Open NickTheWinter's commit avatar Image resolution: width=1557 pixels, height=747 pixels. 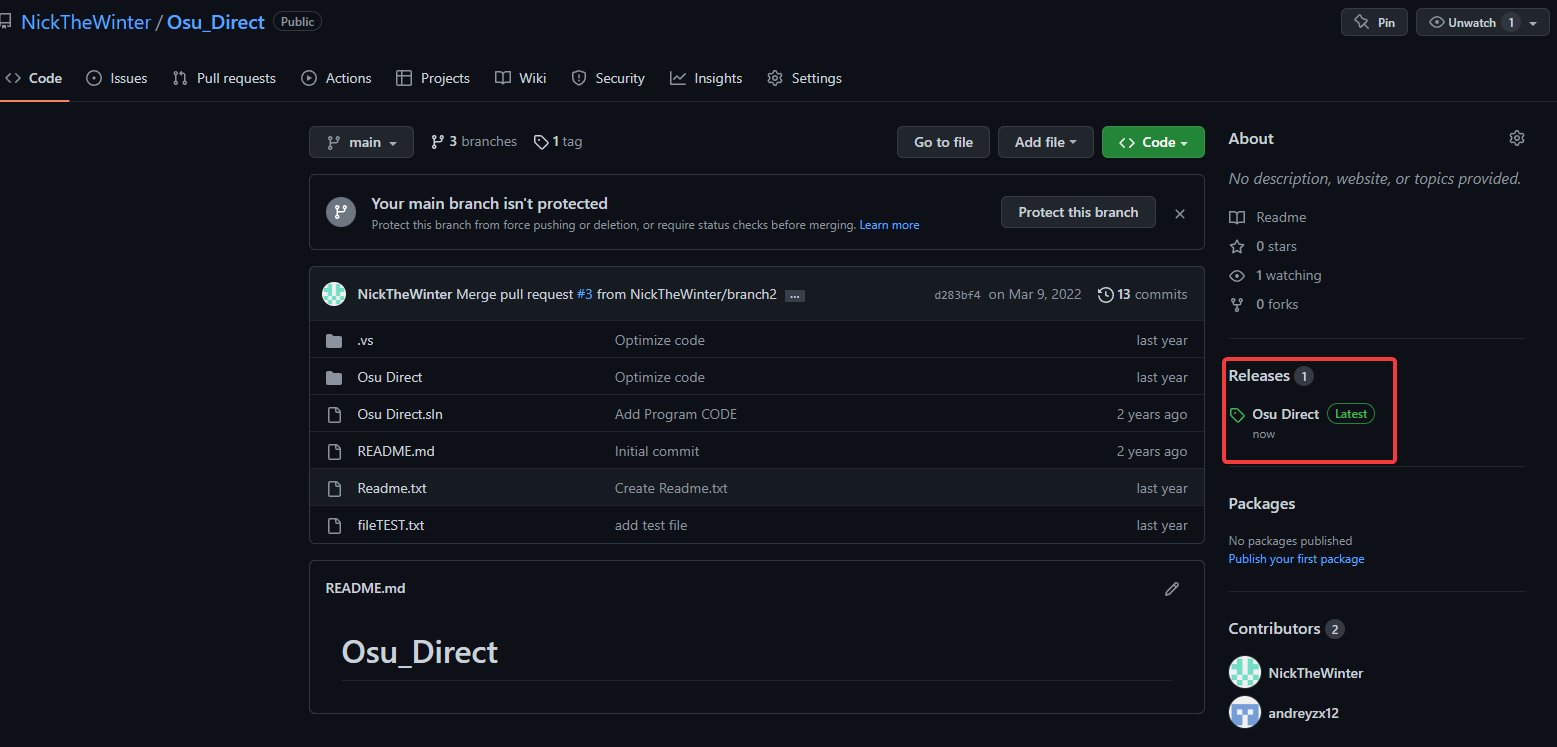point(334,293)
